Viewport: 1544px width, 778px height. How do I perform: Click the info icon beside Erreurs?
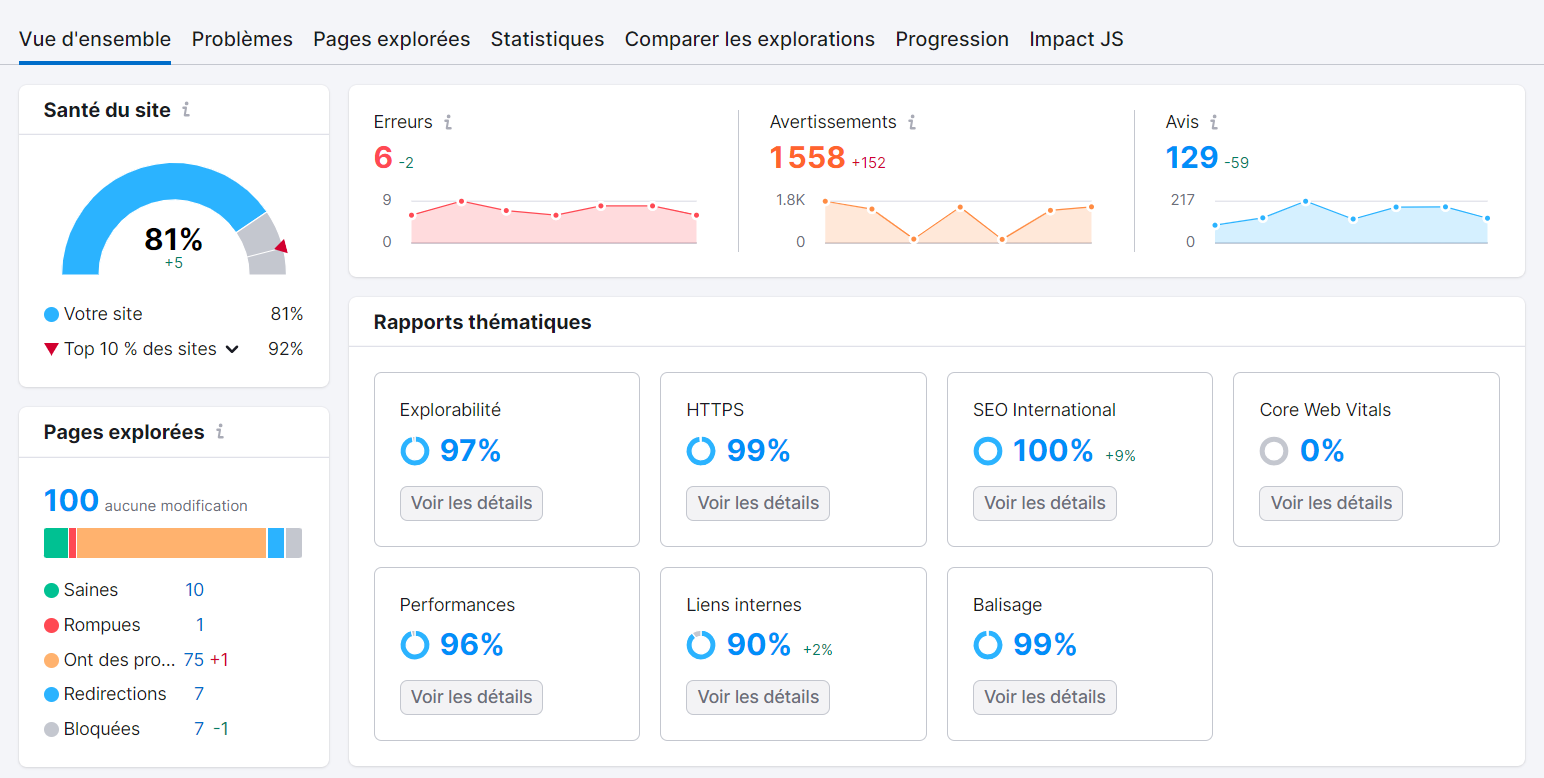pyautogui.click(x=447, y=121)
